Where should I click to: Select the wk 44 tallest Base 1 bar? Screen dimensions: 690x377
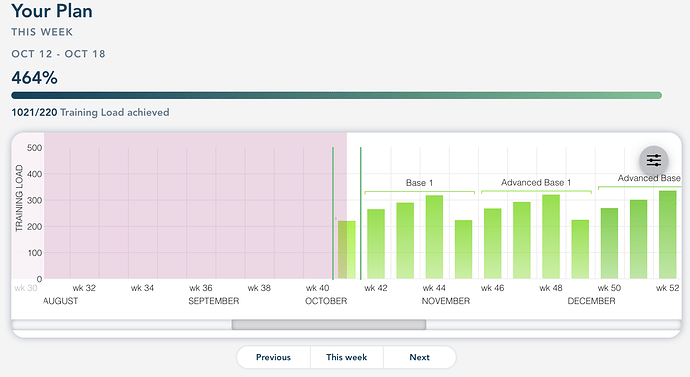pos(434,237)
